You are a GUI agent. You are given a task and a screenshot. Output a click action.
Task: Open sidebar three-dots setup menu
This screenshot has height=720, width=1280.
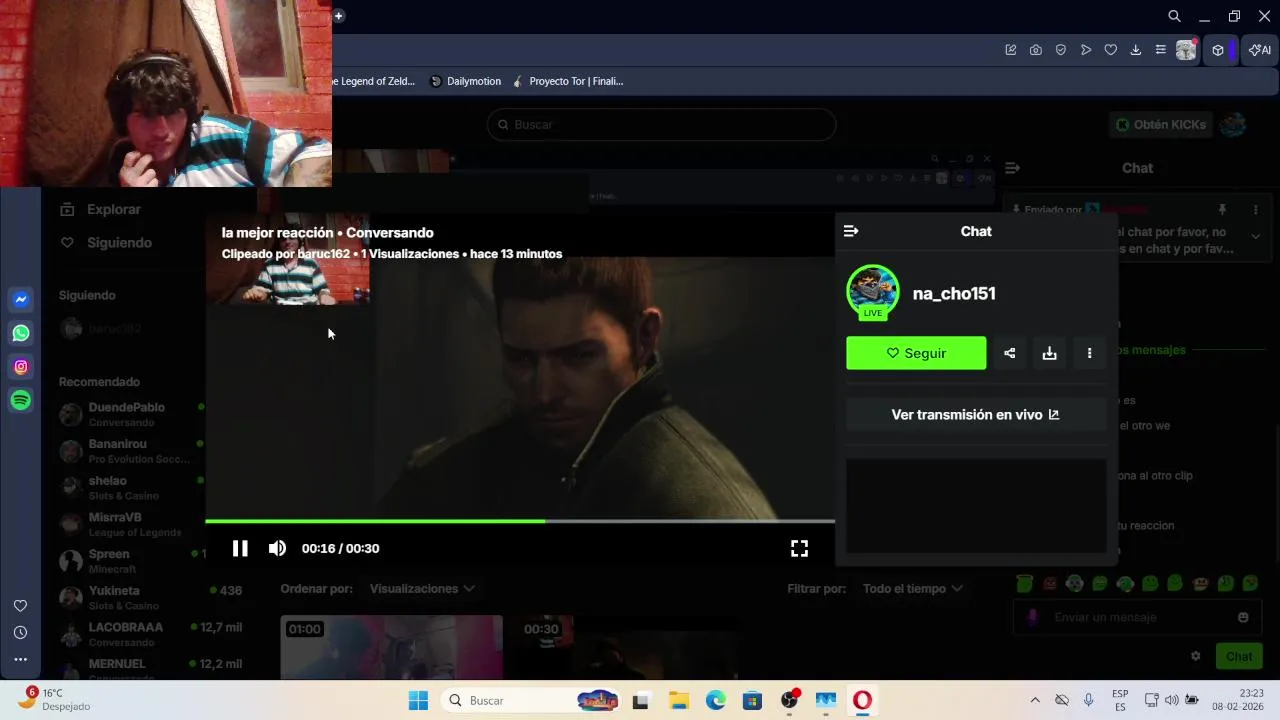pyautogui.click(x=20, y=659)
